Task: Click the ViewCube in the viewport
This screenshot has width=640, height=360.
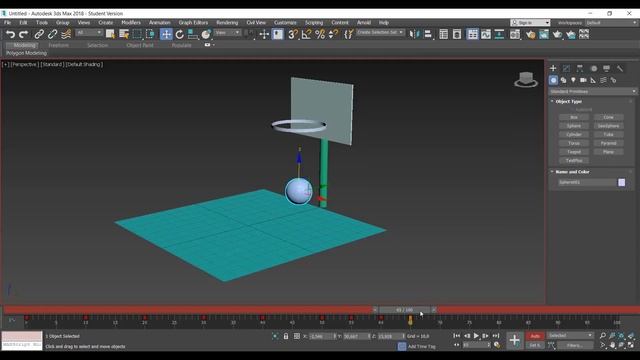Action: pyautogui.click(x=526, y=80)
